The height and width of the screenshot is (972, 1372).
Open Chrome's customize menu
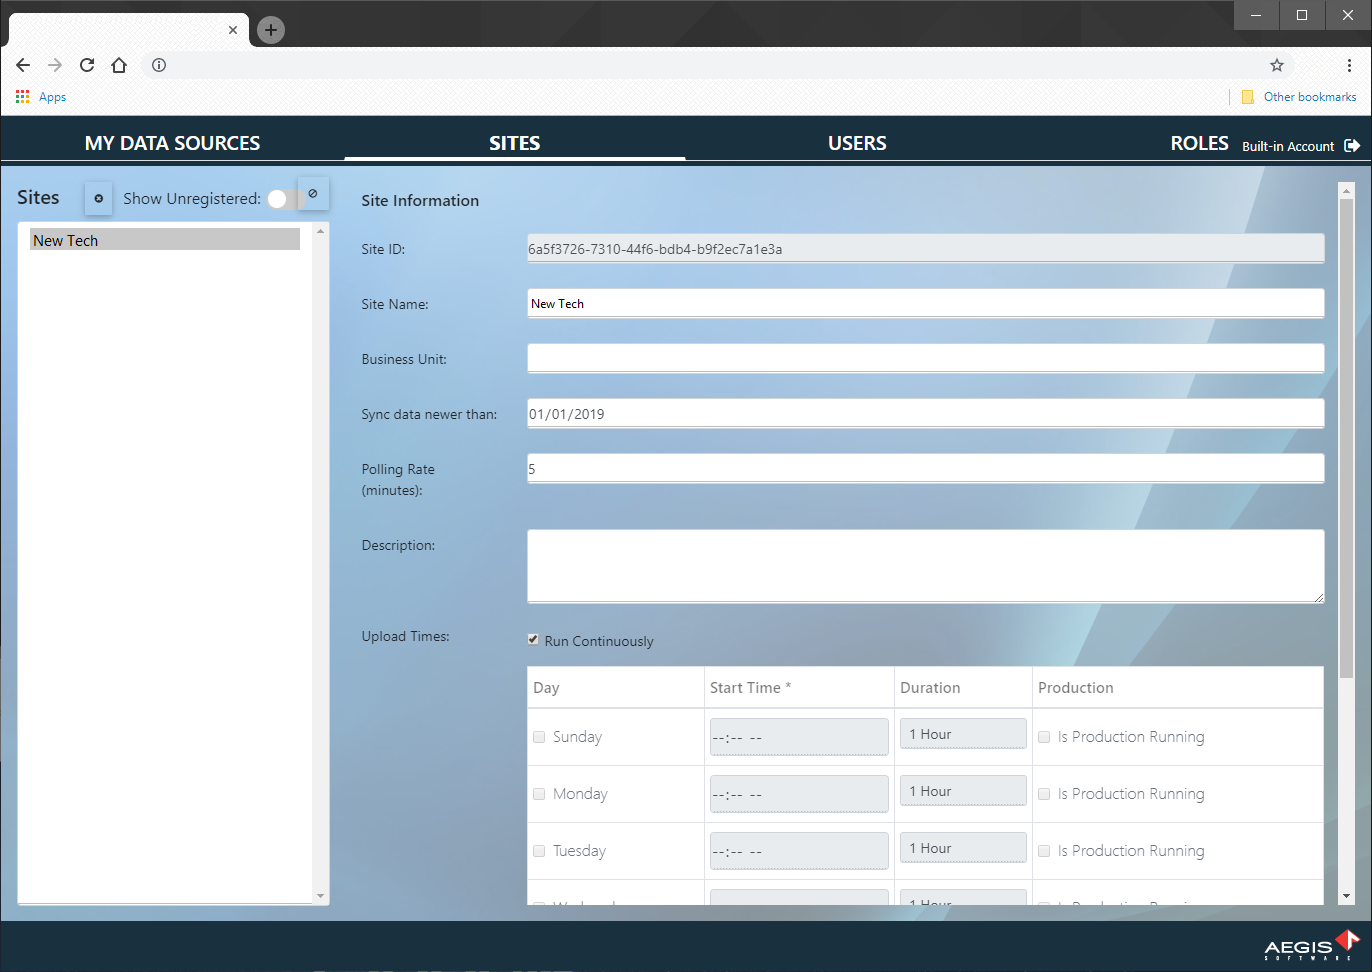1349,65
